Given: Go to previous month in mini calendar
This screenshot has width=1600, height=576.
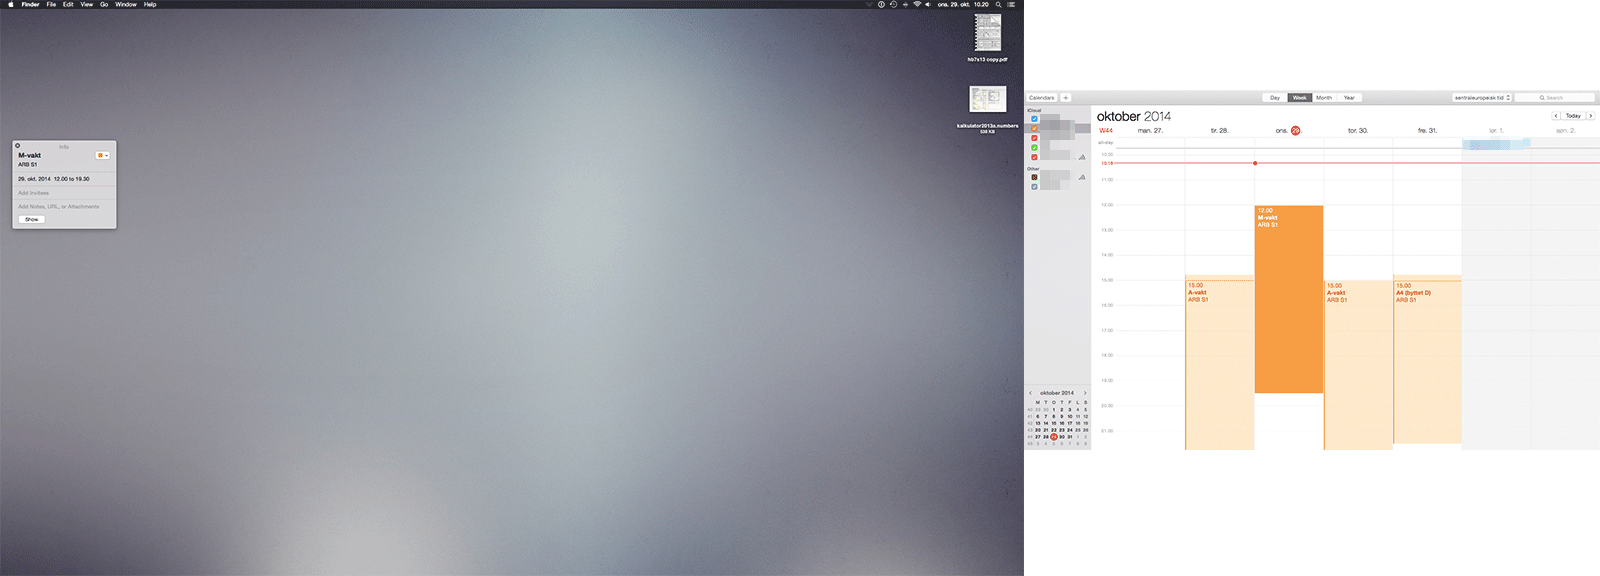Looking at the screenshot, I should pos(1031,393).
